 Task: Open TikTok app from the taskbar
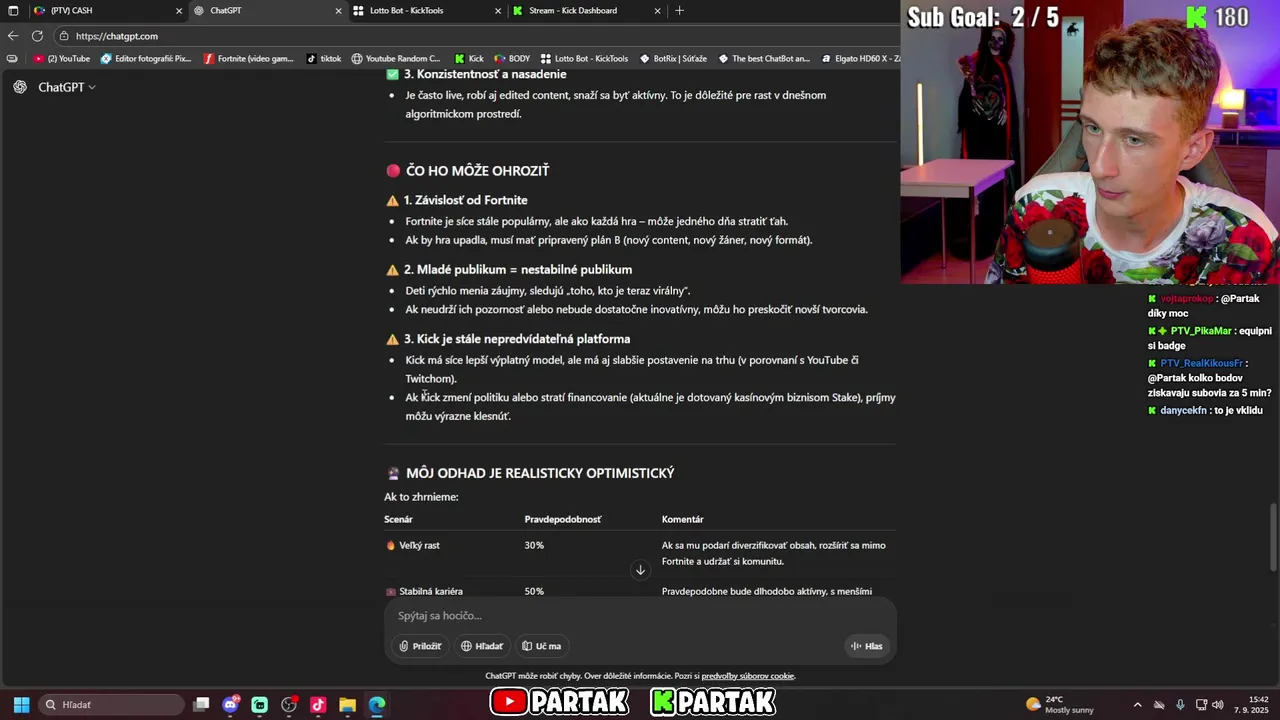pyautogui.click(x=318, y=705)
